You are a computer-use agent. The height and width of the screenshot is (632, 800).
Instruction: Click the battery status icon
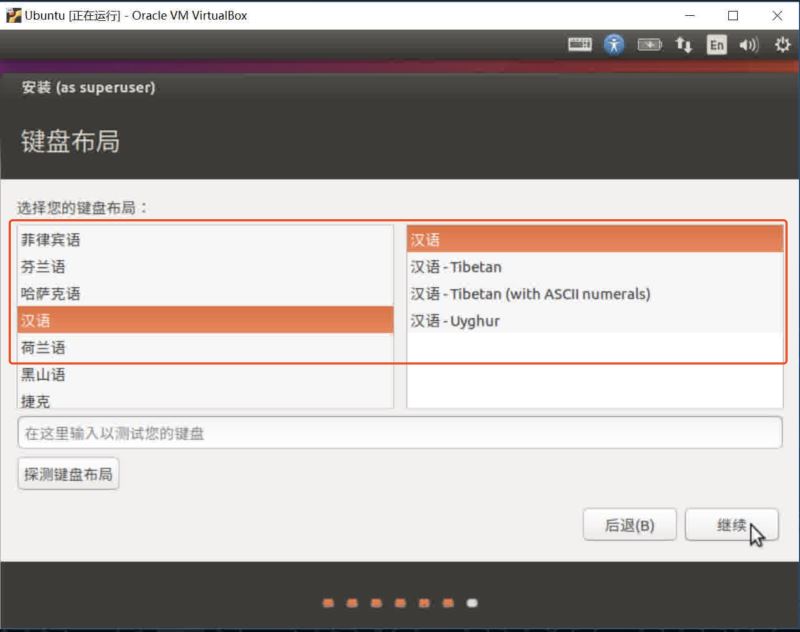649,45
